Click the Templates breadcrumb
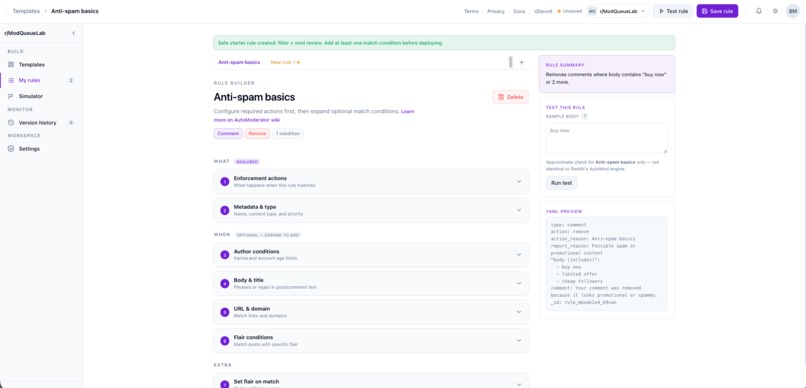Screen dimensions: 806x388 pos(26,11)
